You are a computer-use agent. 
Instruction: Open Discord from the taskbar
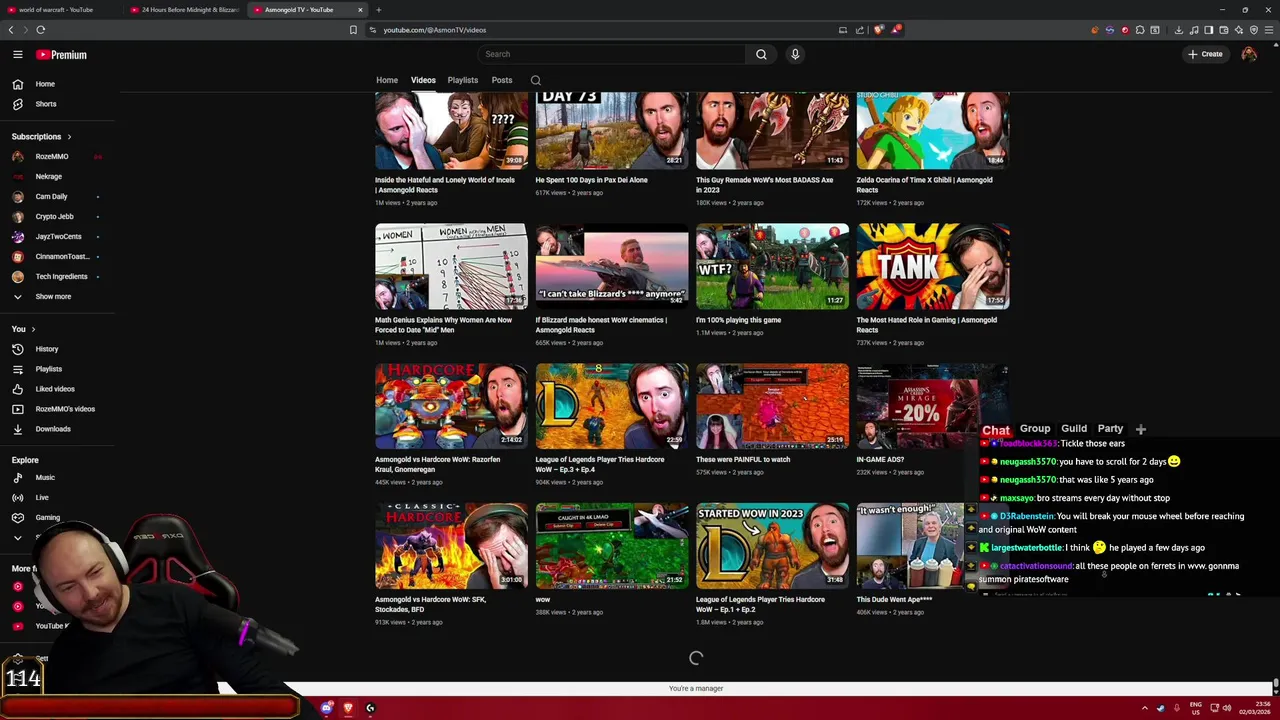pyautogui.click(x=326, y=708)
